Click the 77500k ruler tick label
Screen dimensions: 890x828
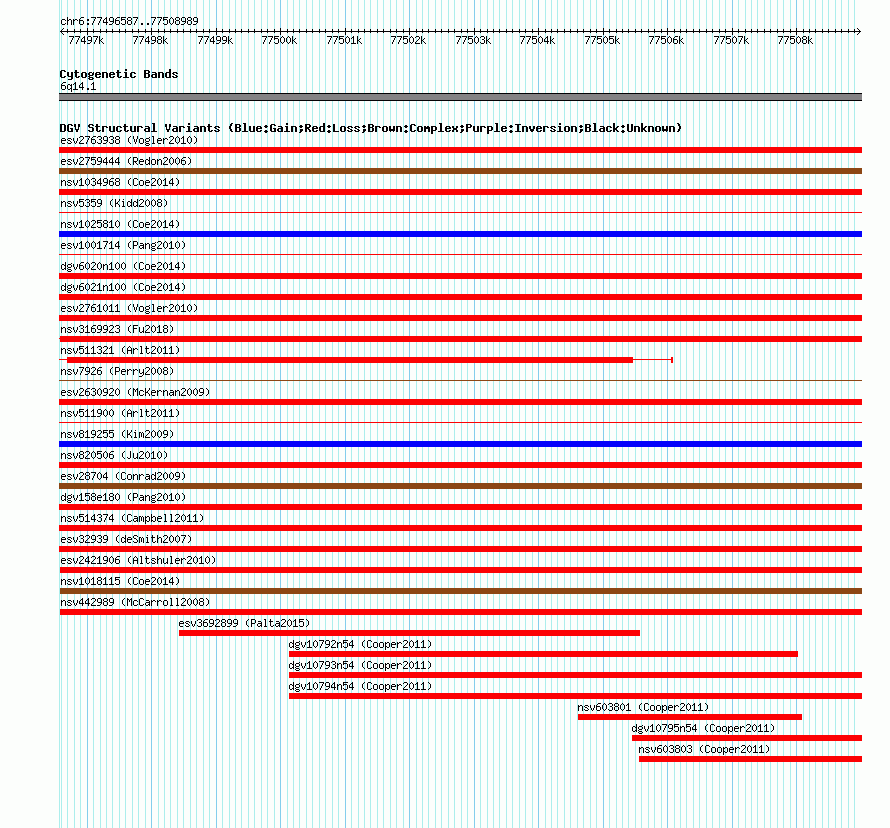(279, 40)
